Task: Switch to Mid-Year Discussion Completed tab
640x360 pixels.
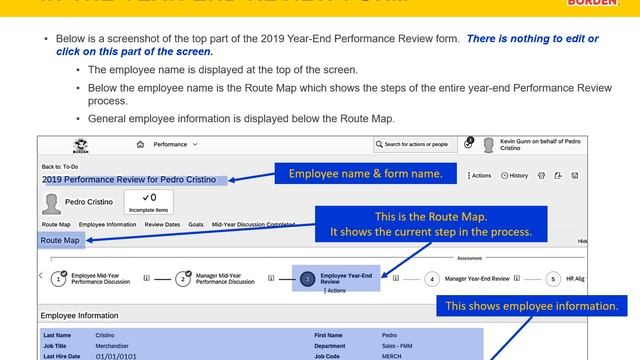Action: (253, 224)
